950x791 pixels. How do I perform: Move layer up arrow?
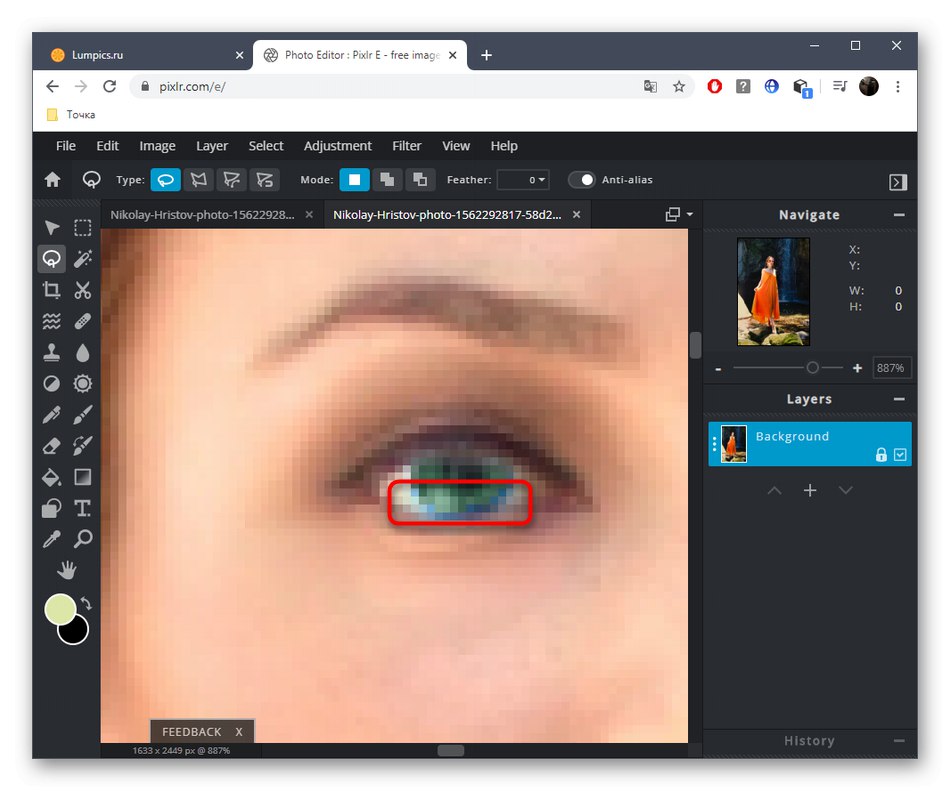point(774,491)
